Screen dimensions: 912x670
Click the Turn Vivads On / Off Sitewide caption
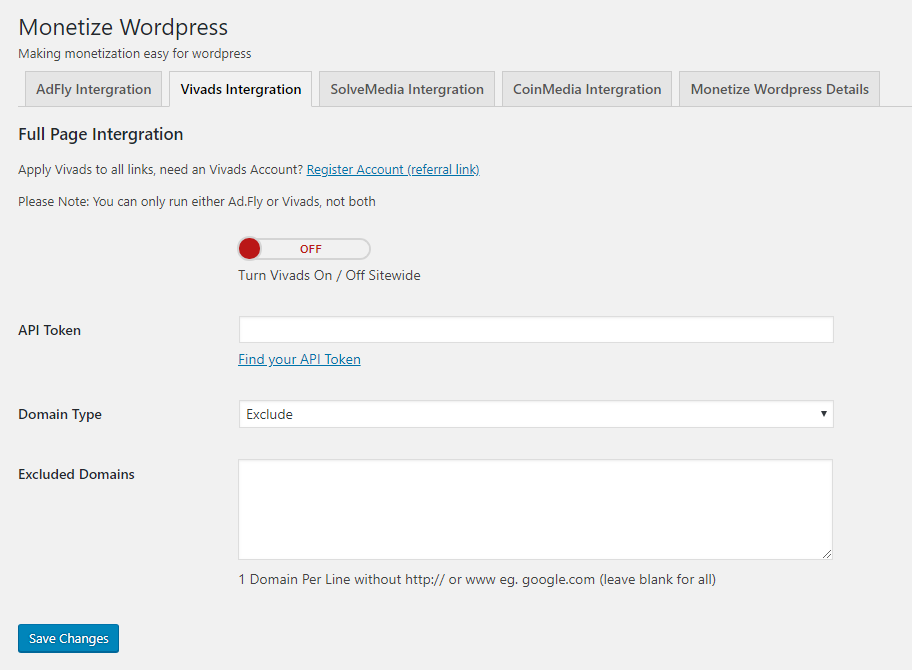(329, 275)
